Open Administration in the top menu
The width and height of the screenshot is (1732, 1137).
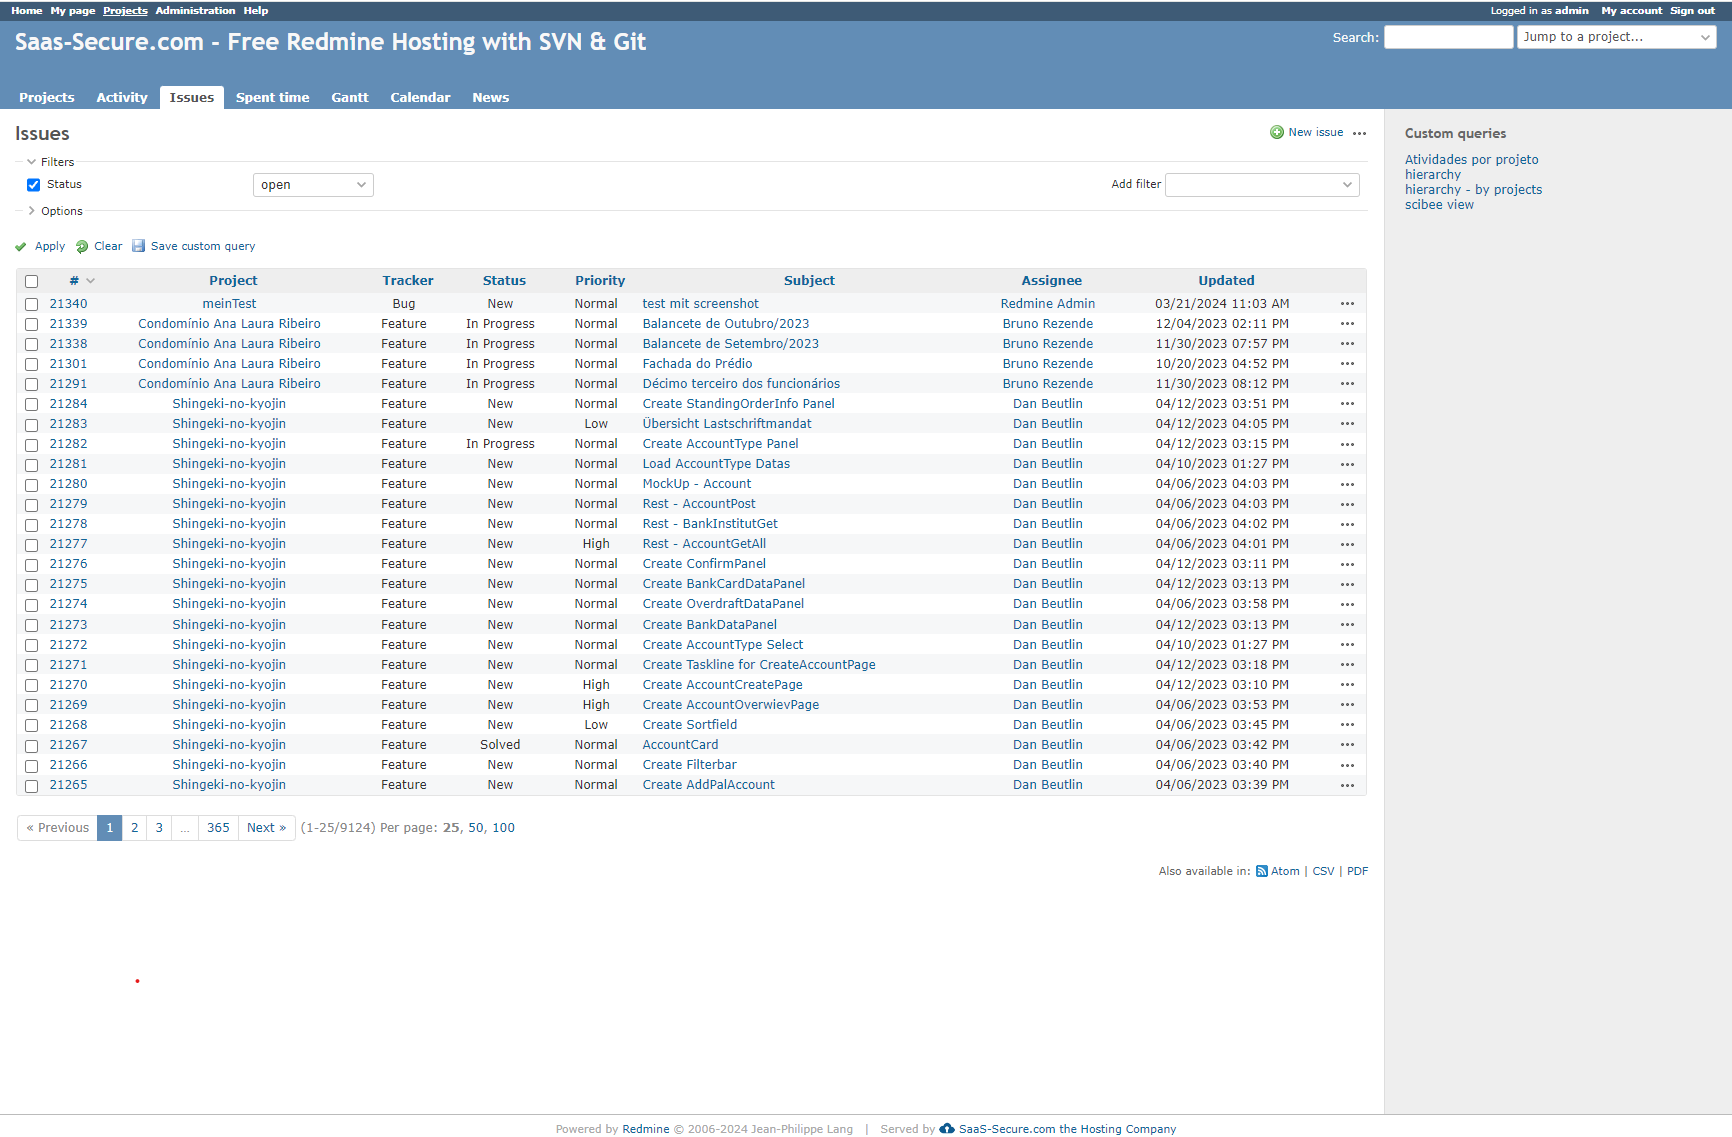195,11
